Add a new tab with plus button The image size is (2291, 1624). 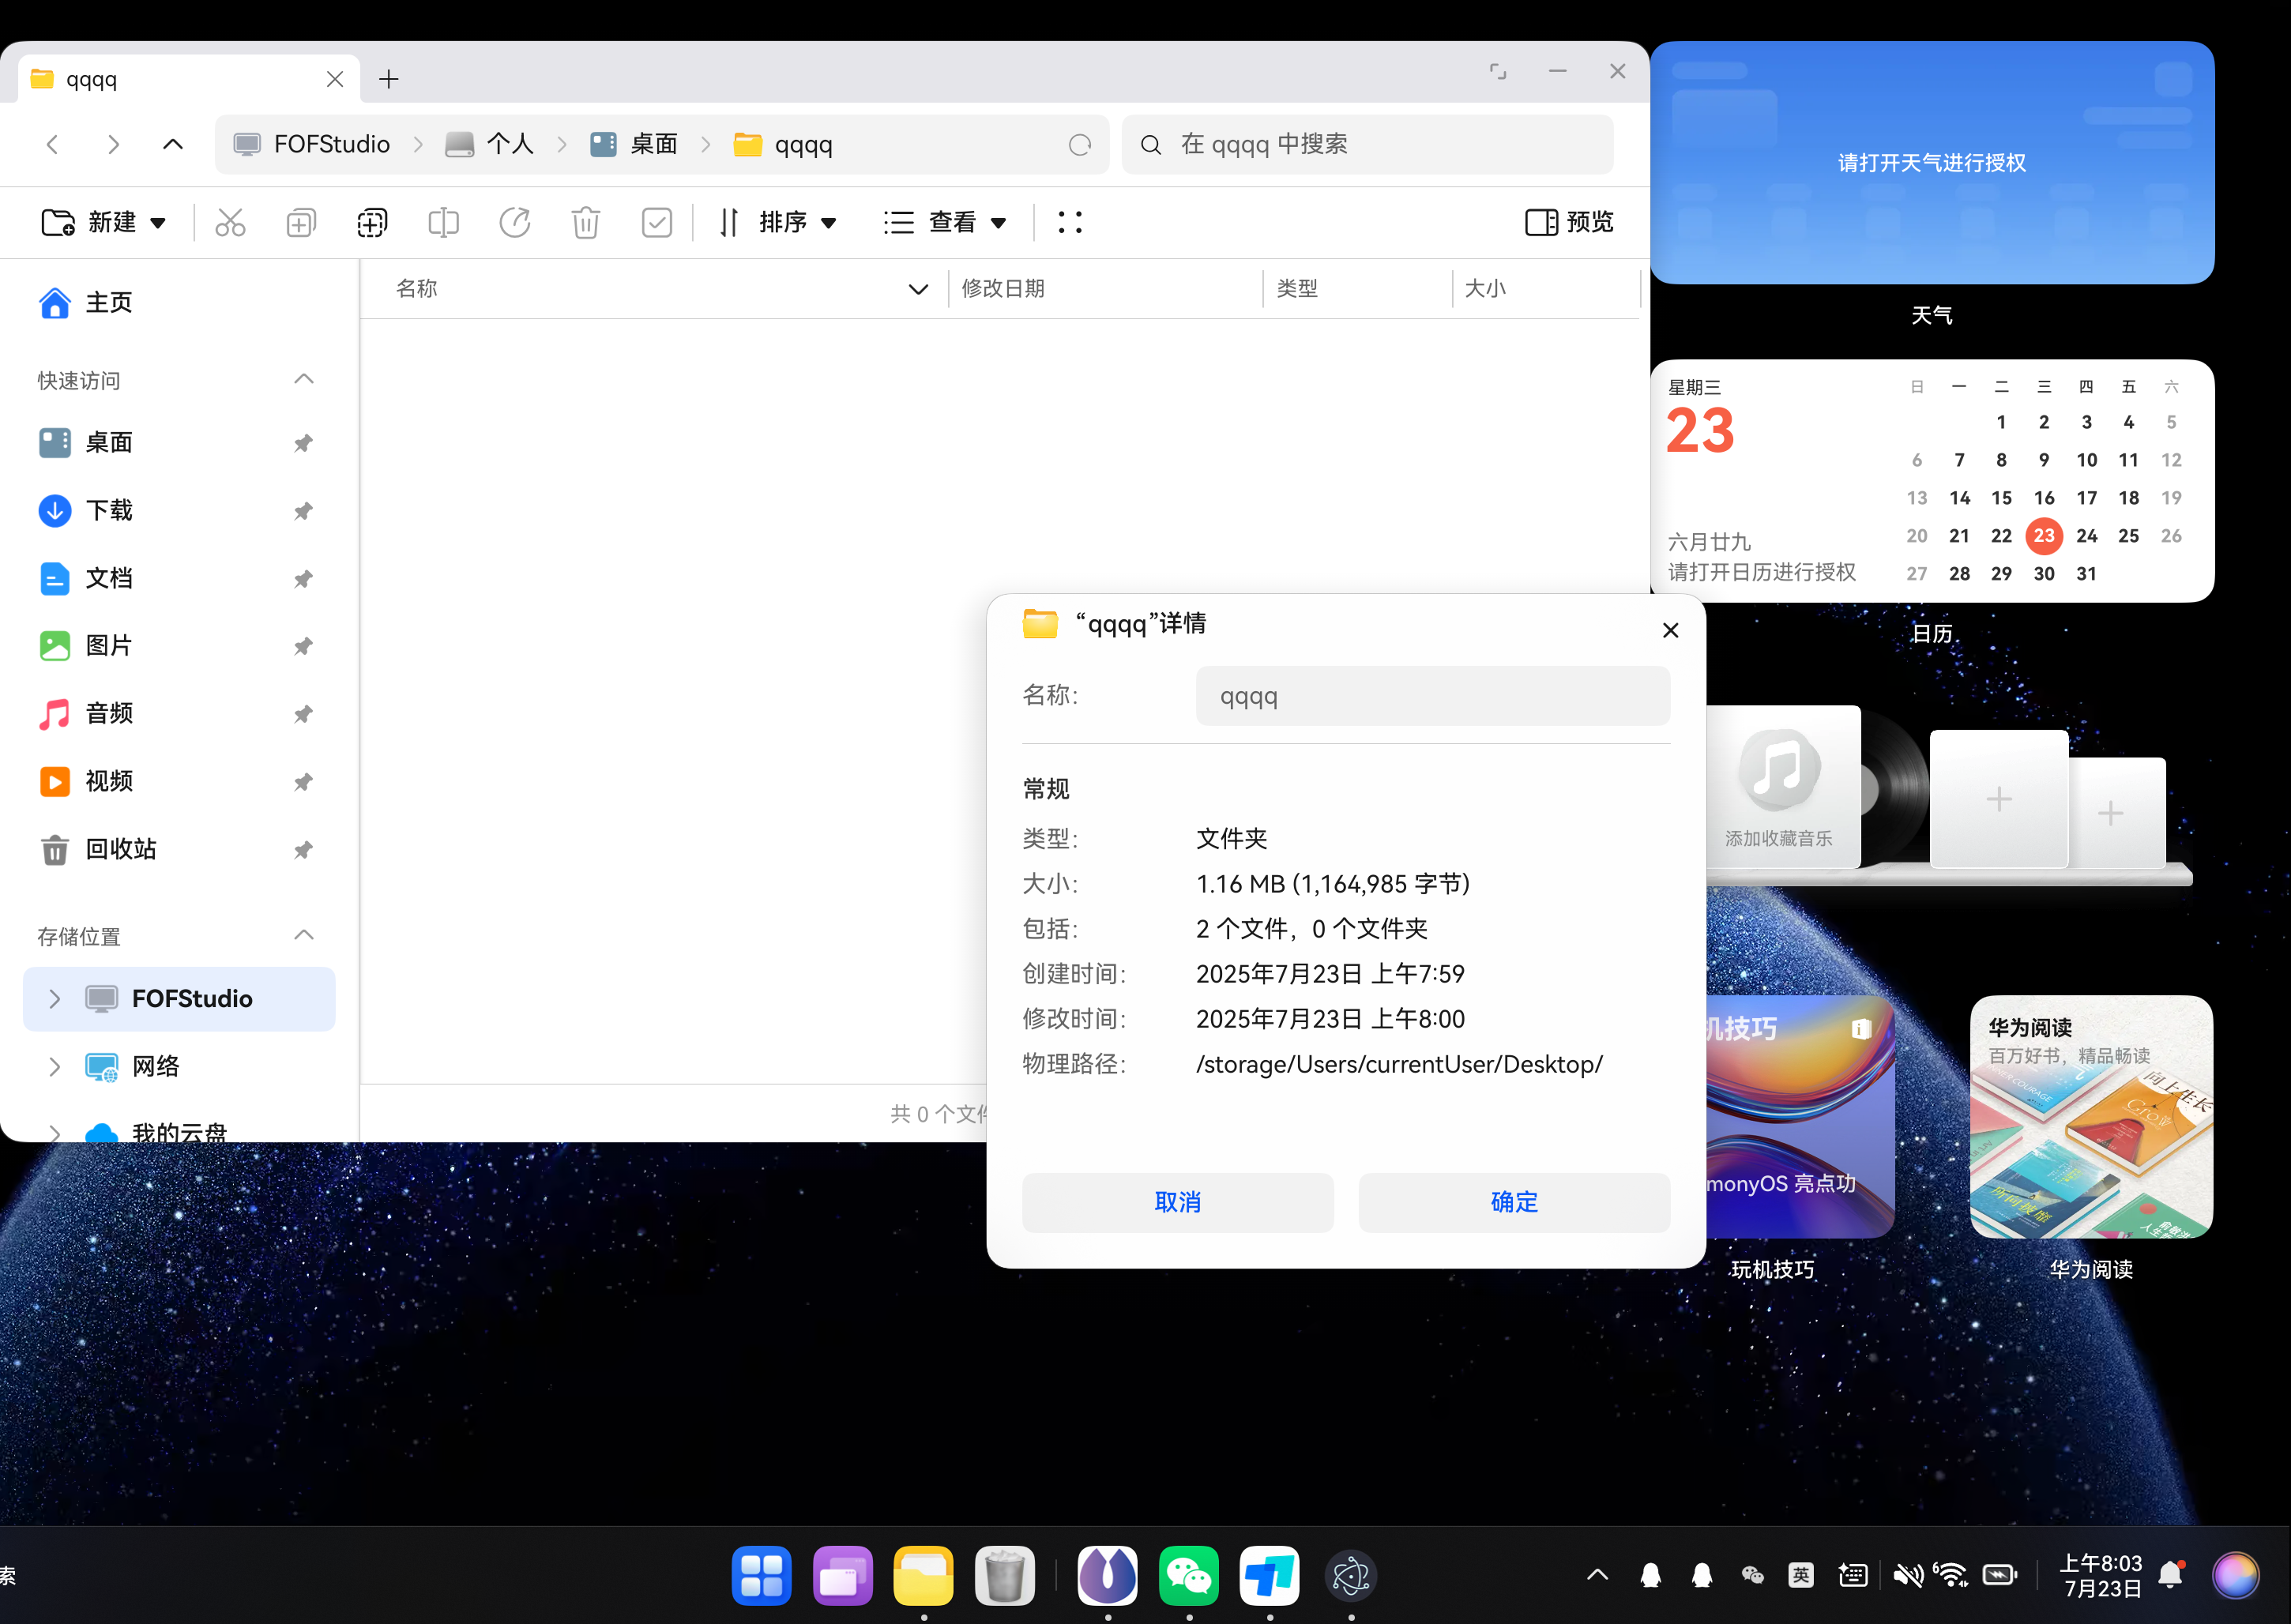pos(389,79)
